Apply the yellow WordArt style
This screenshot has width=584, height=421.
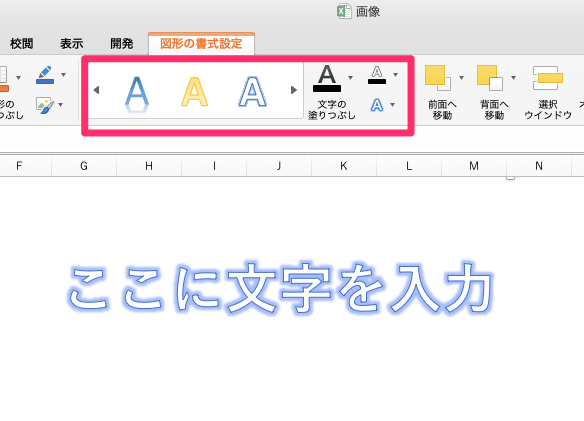194,92
